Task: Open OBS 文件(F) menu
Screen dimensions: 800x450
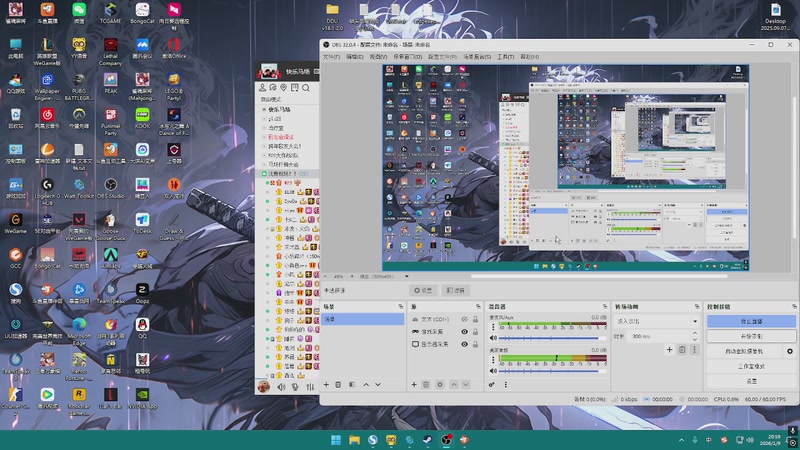Action: pyautogui.click(x=332, y=57)
